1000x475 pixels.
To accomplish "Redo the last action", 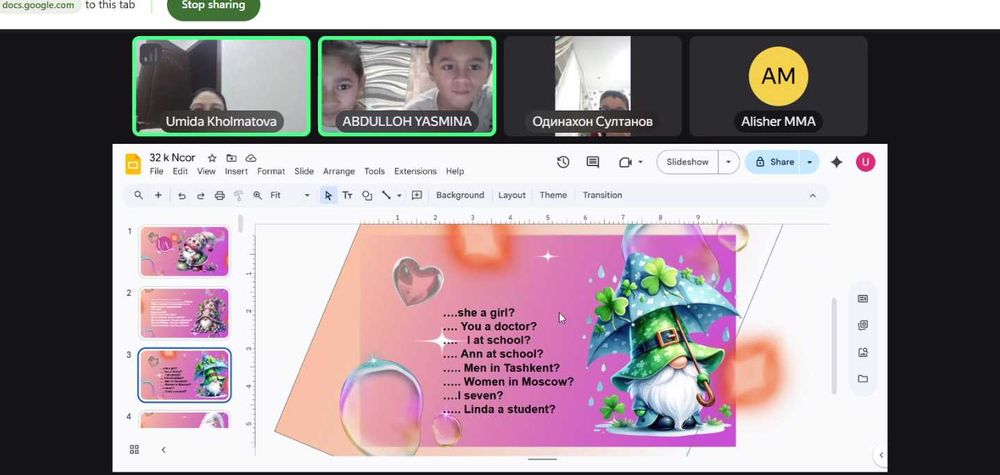I will click(x=200, y=195).
